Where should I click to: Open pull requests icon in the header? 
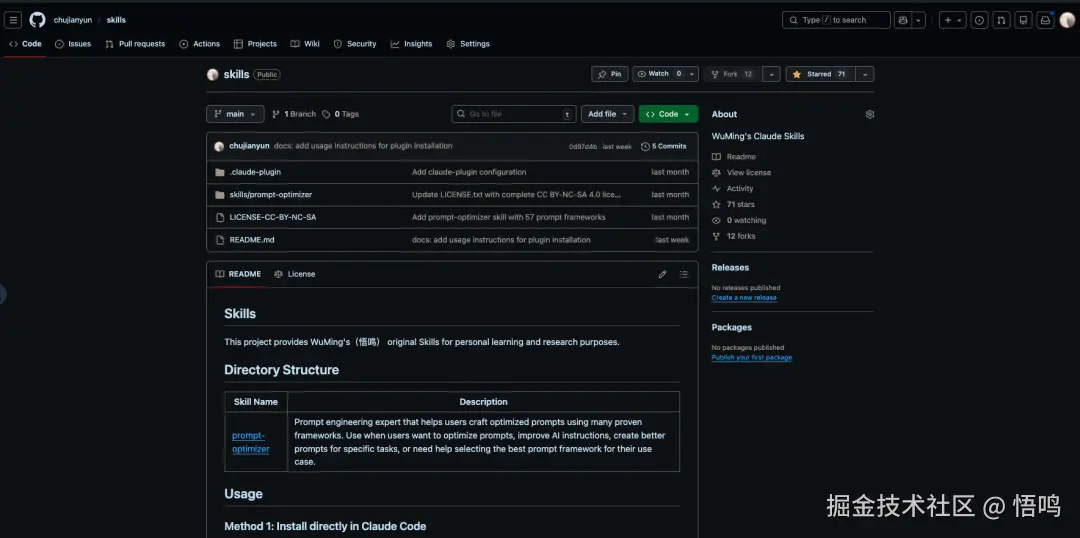click(x=1001, y=20)
